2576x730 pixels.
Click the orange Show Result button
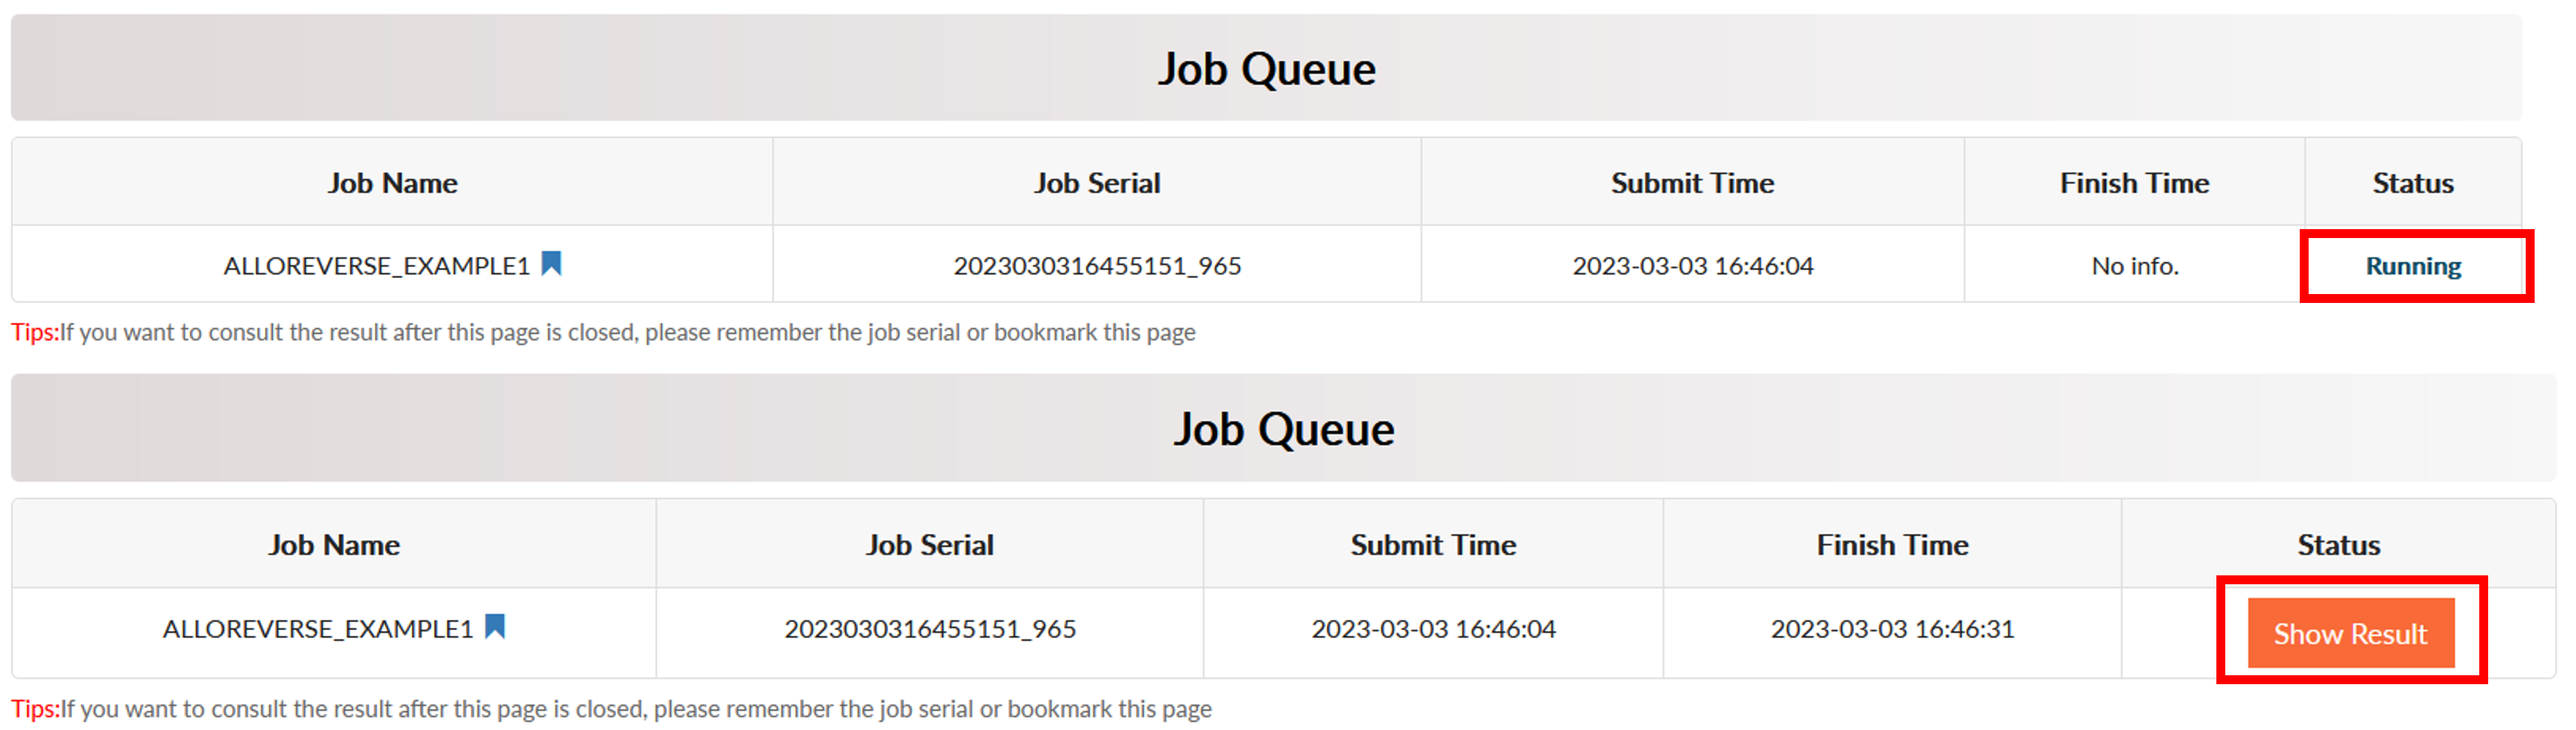[2351, 633]
